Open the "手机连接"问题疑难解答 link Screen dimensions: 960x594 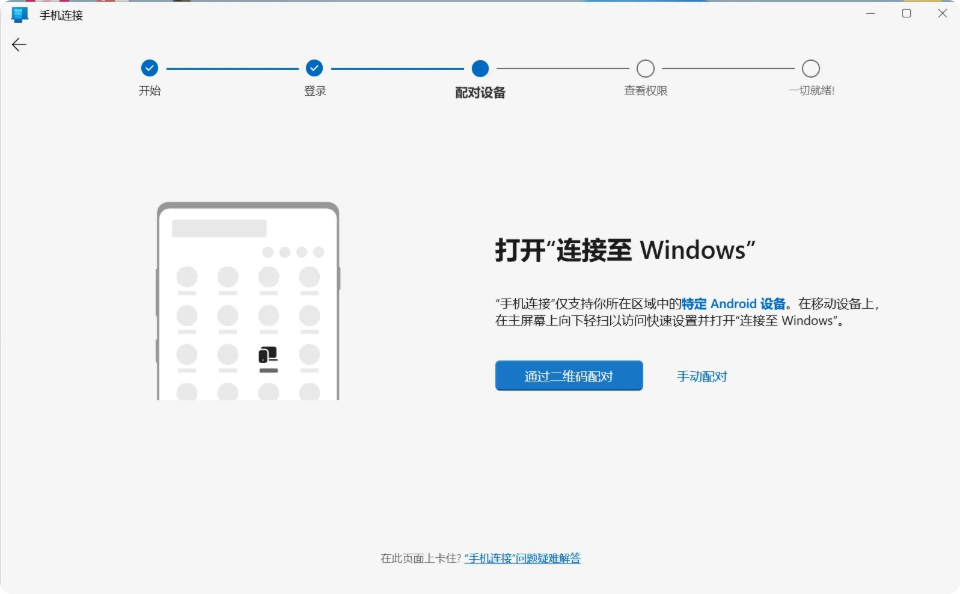pyautogui.click(x=522, y=558)
